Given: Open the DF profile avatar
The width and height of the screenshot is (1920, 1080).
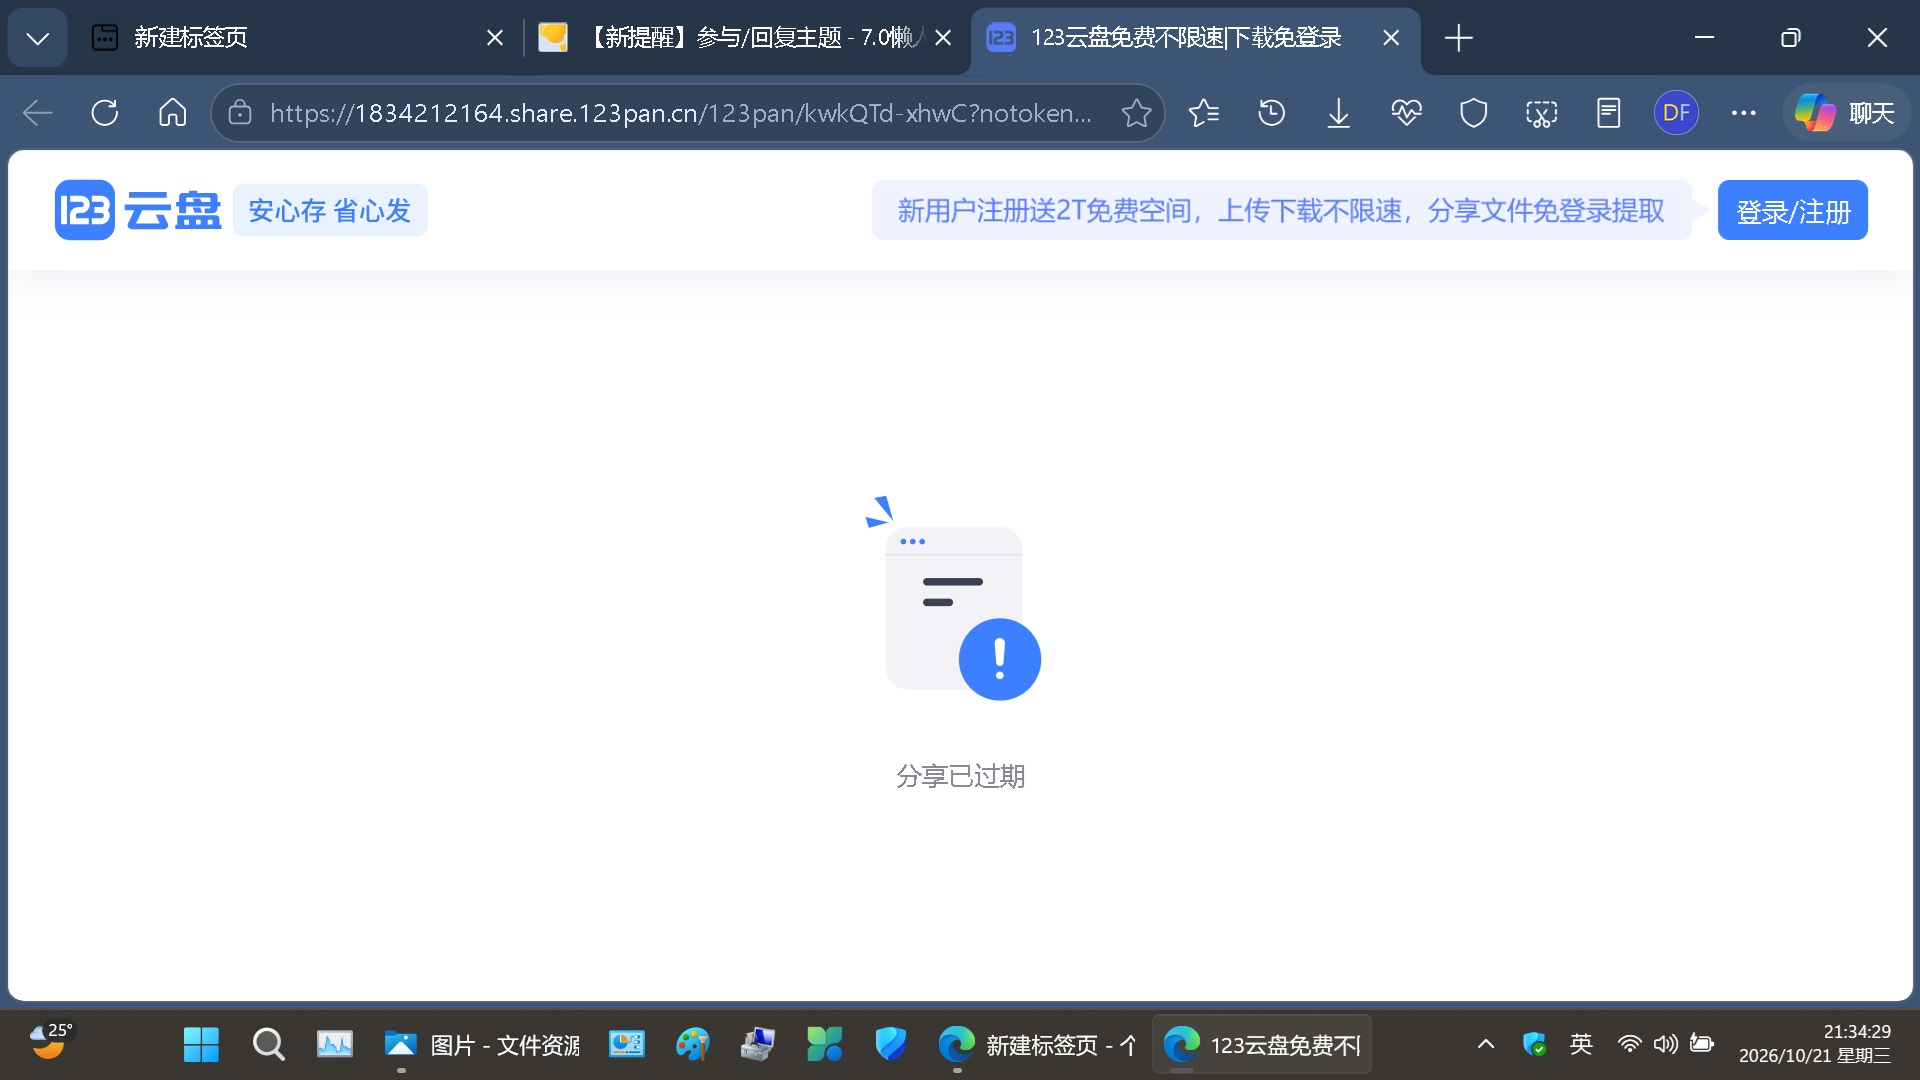Looking at the screenshot, I should click(x=1676, y=113).
